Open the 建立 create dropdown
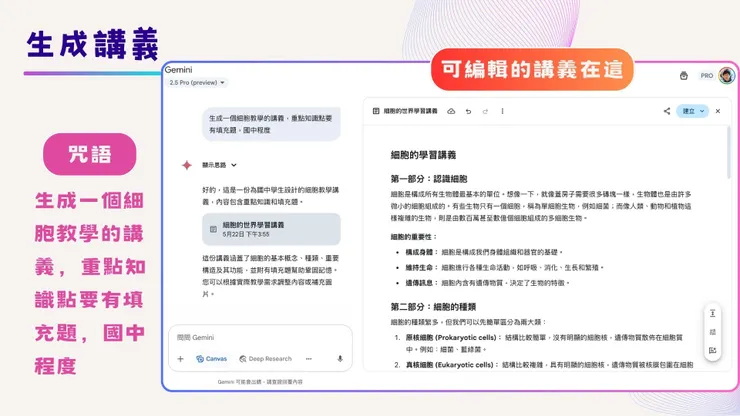Screen dimensions: 740x416 692,111
